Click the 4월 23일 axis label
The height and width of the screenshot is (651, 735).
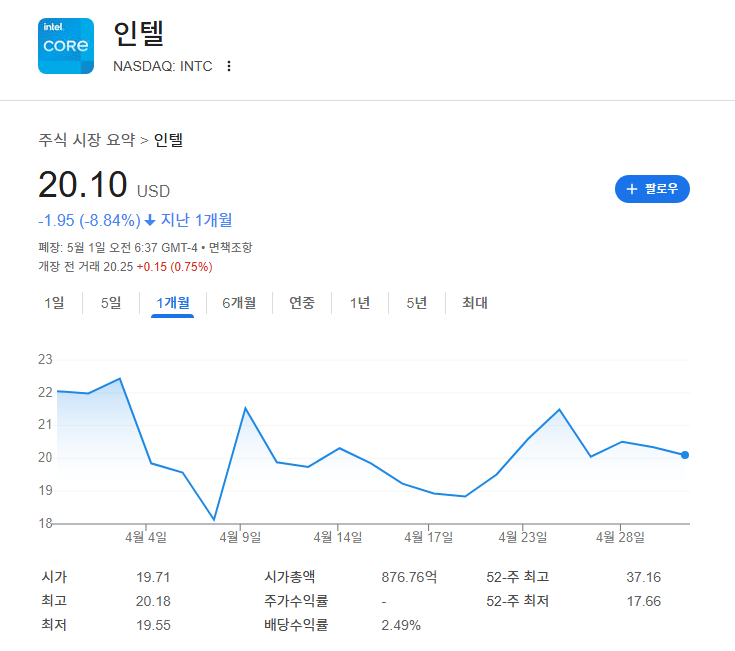tap(523, 537)
